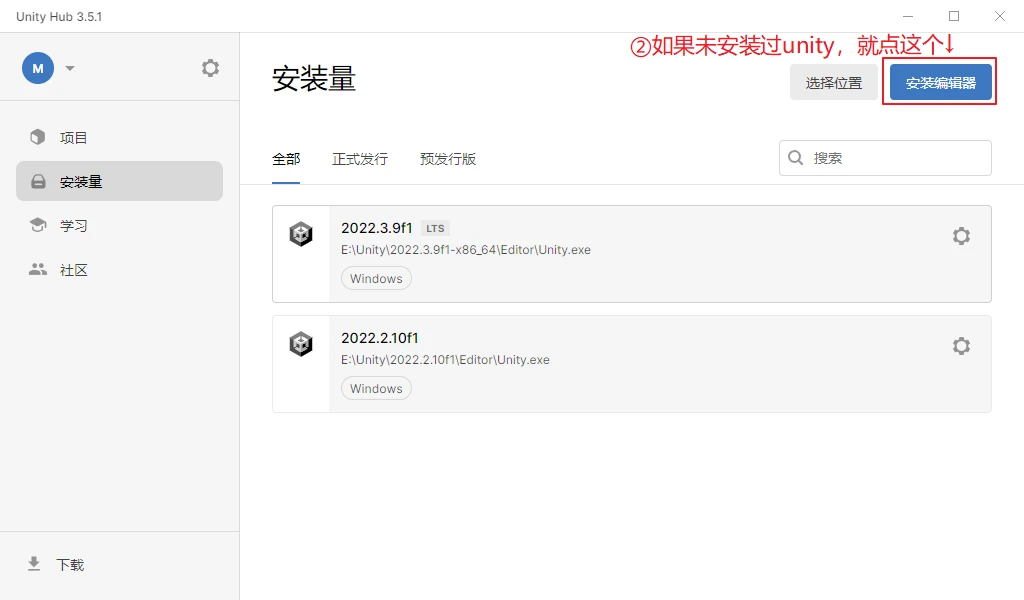Click the 学习 graduation cap icon
1024x600 pixels.
[x=38, y=225]
